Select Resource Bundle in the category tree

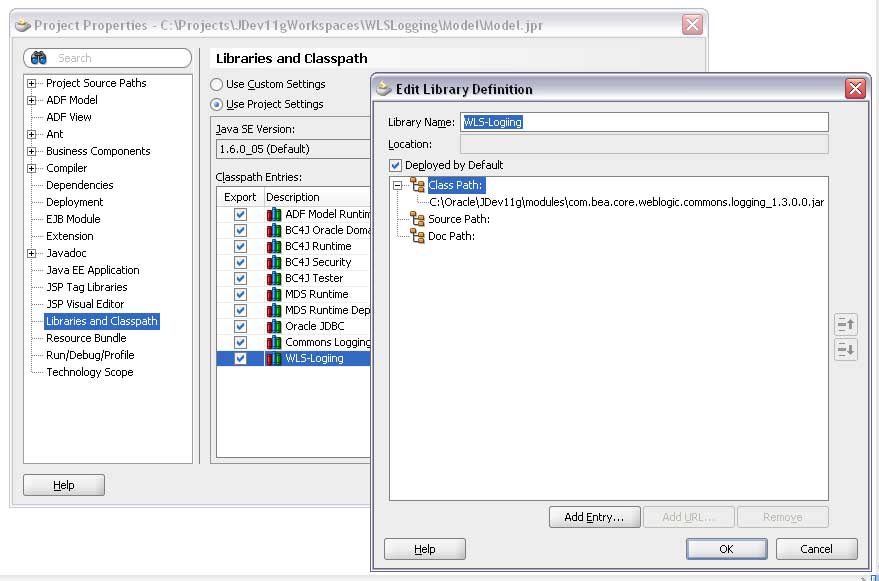[86, 338]
